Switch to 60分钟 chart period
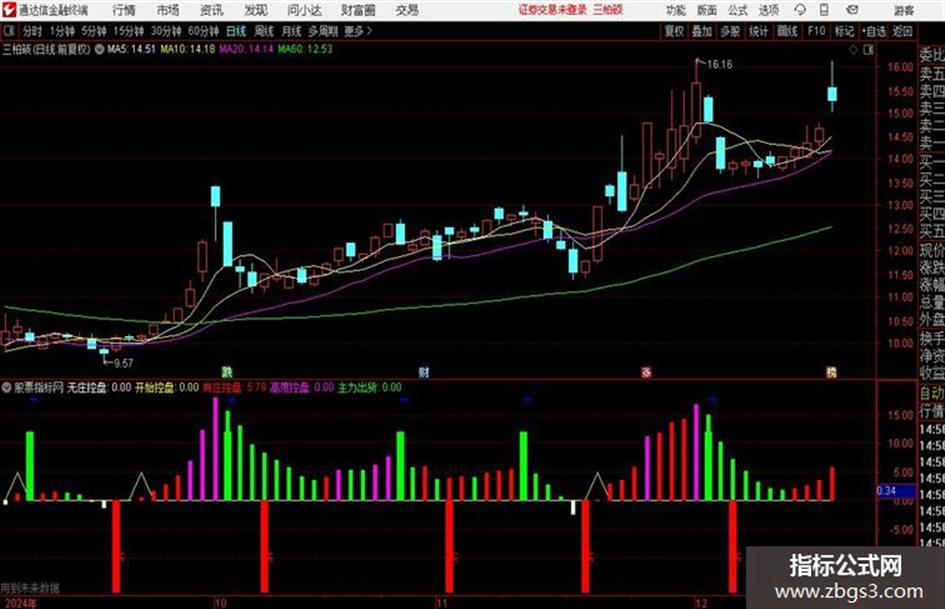945x609 pixels. point(204,31)
